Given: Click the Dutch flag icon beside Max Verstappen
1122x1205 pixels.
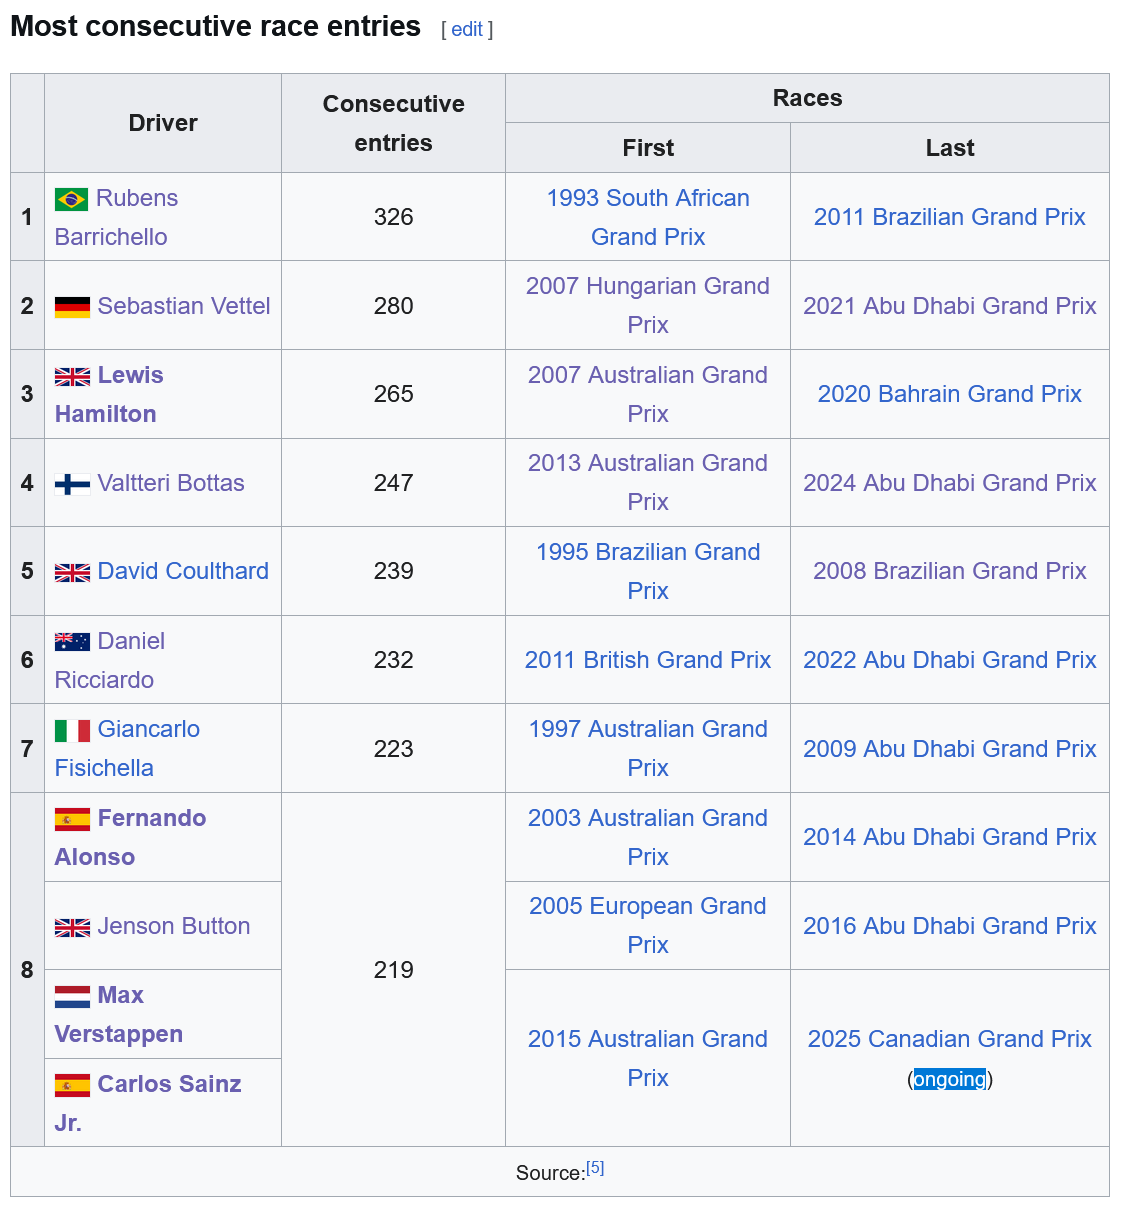Looking at the screenshot, I should pos(72,996).
